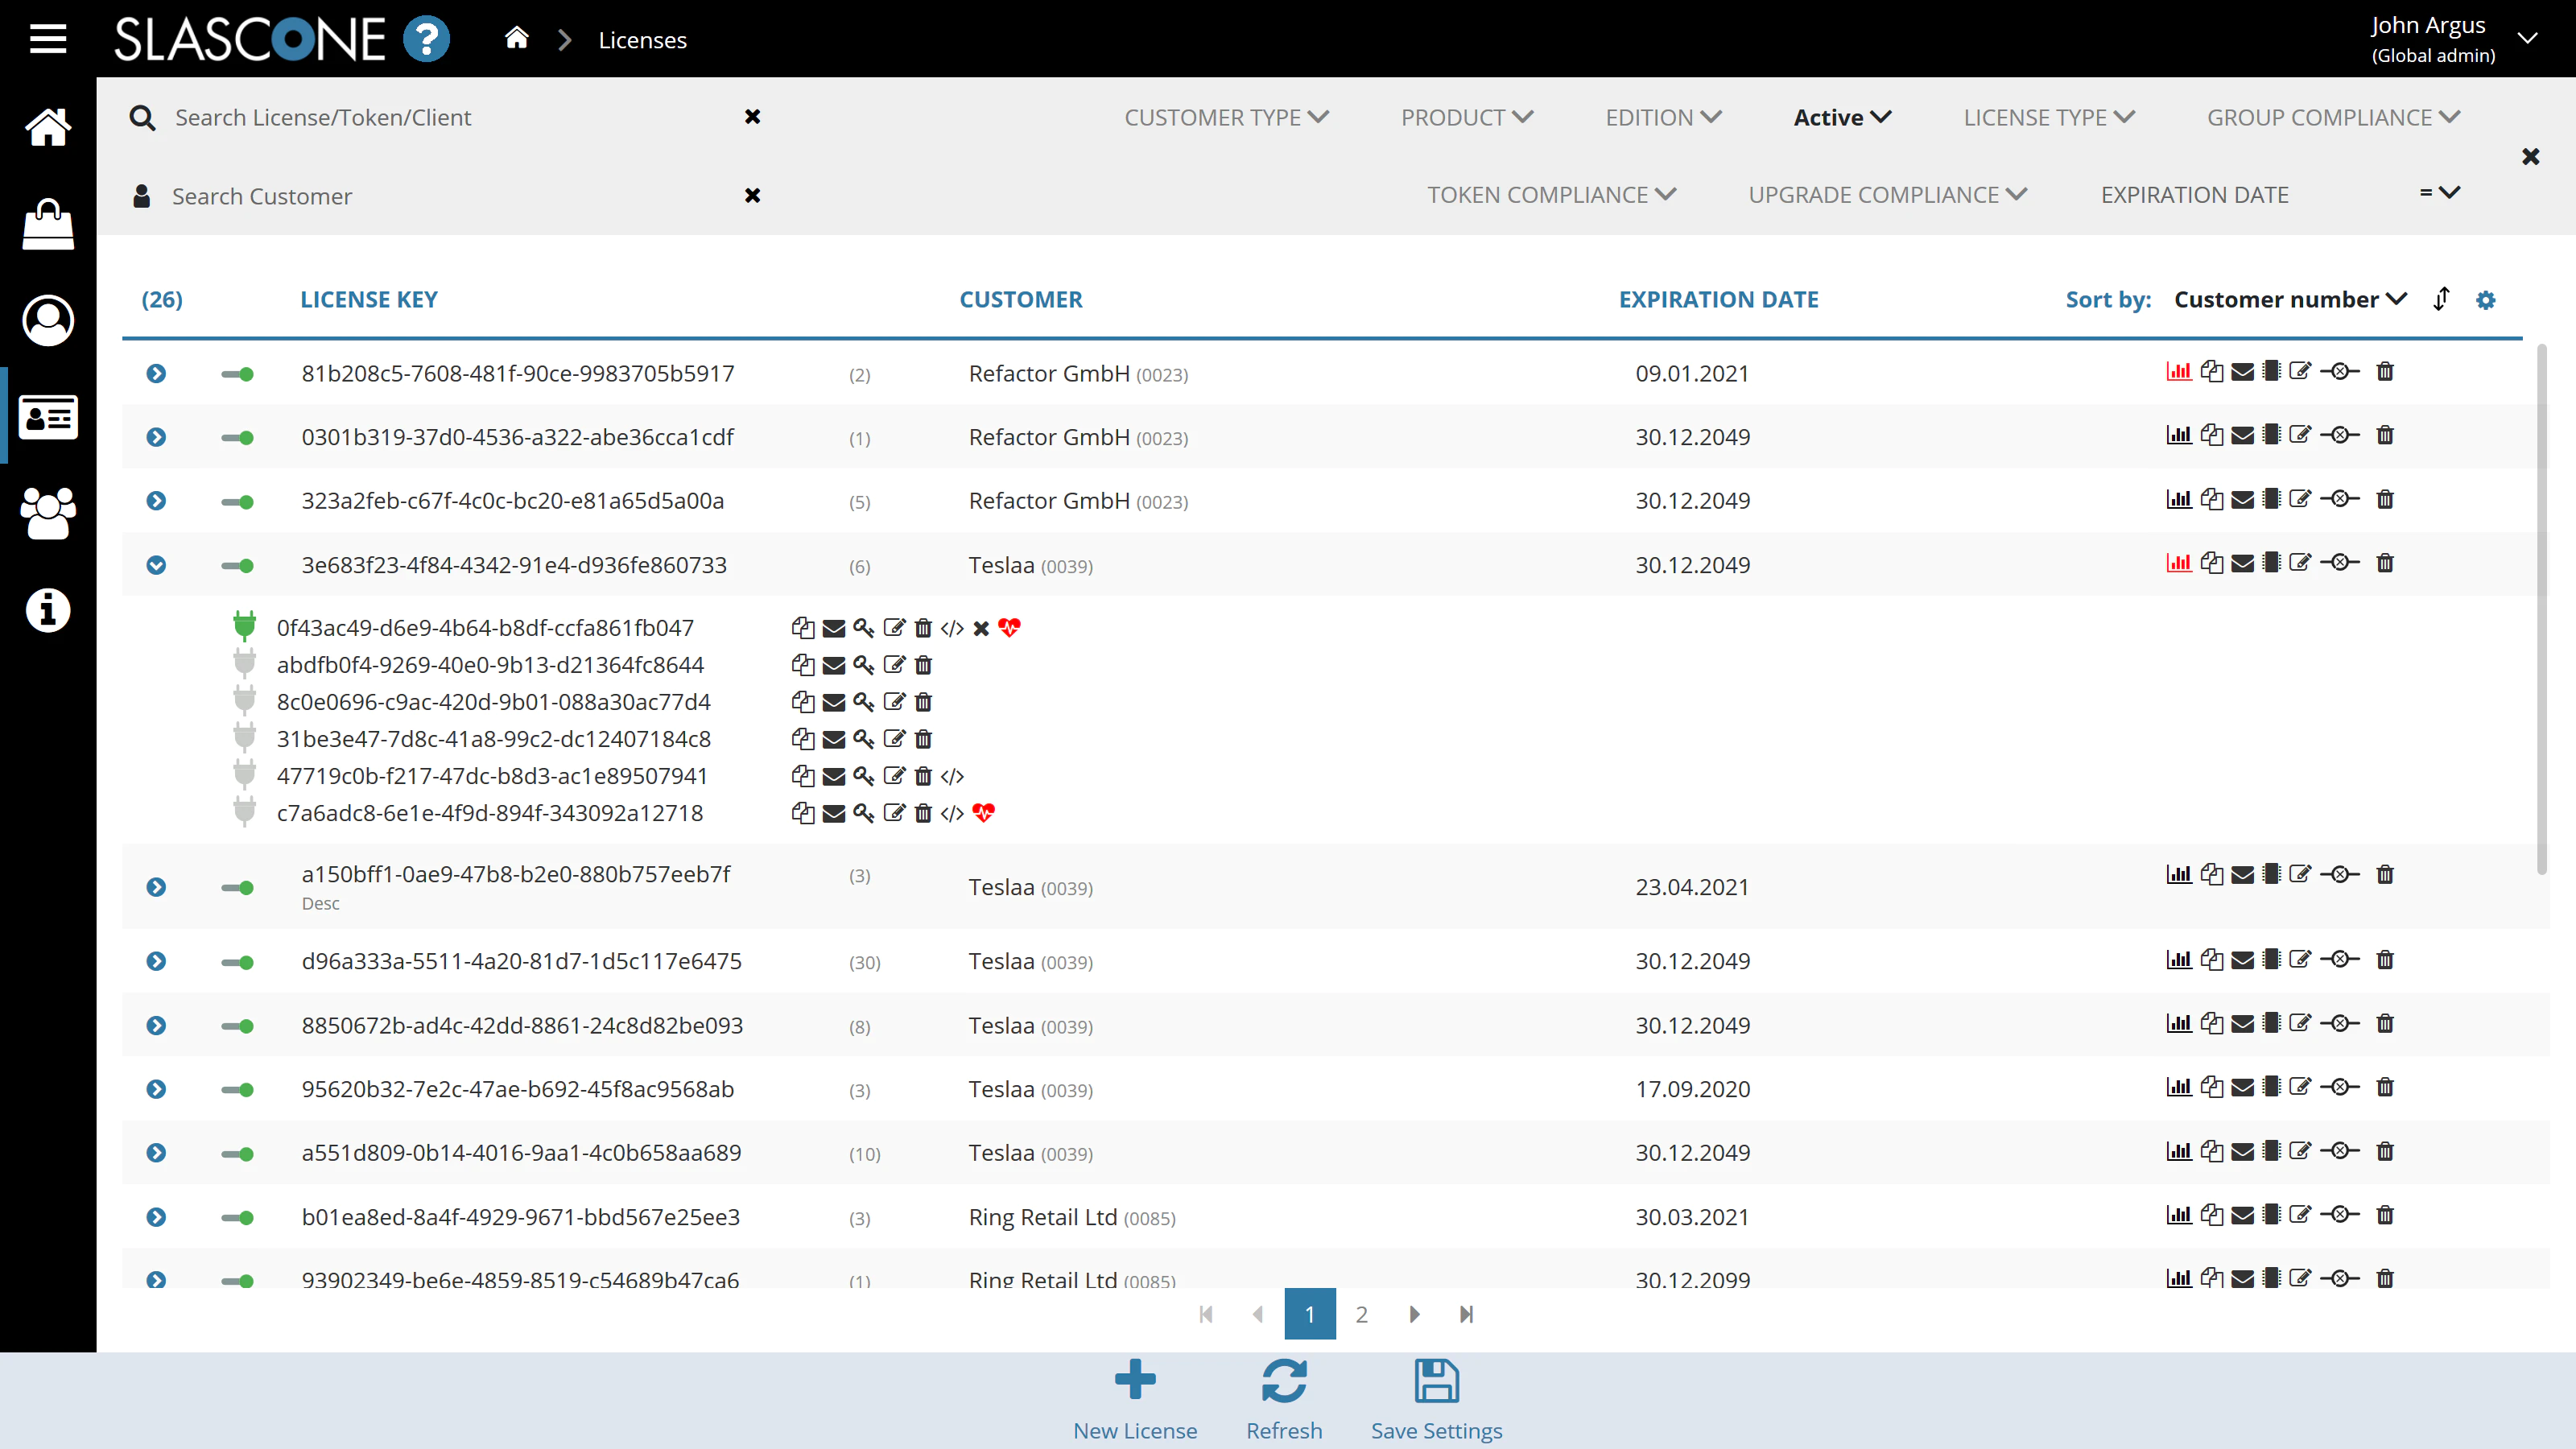Open the expiration date operator equals dropdown
This screenshot has height=1449, width=2576.
2440,192
